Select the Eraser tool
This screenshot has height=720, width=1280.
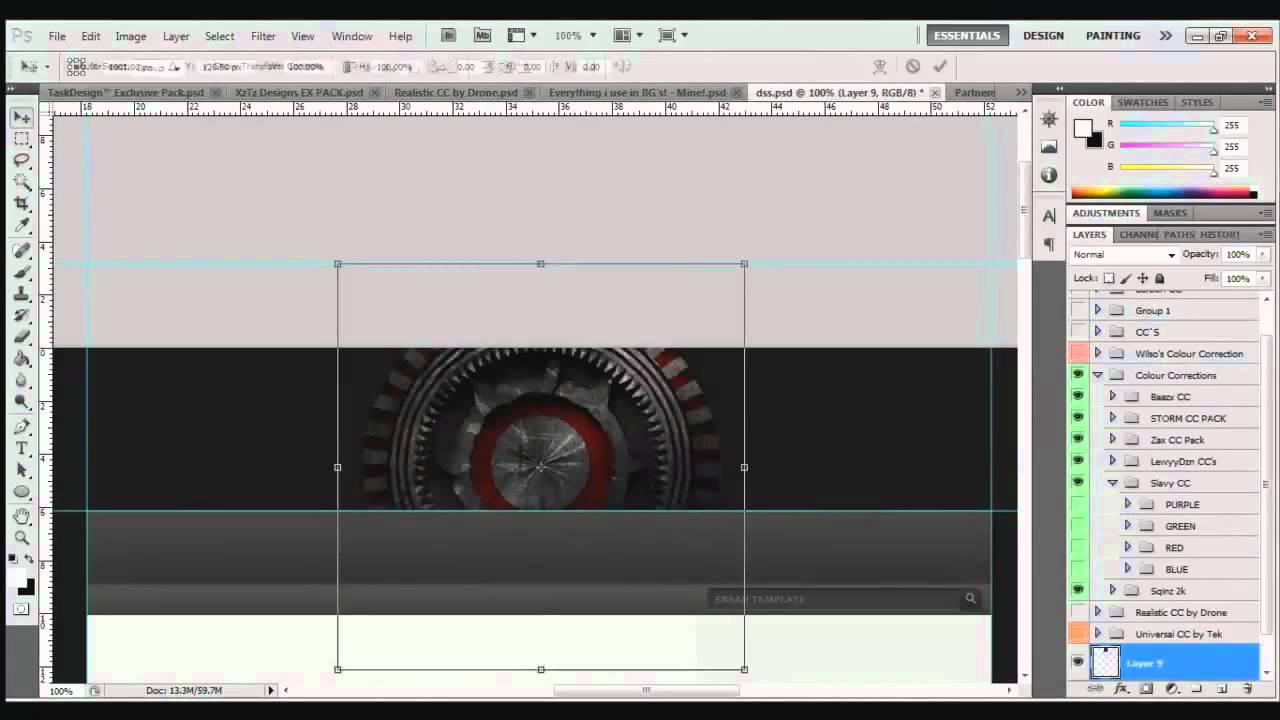pyautogui.click(x=22, y=337)
